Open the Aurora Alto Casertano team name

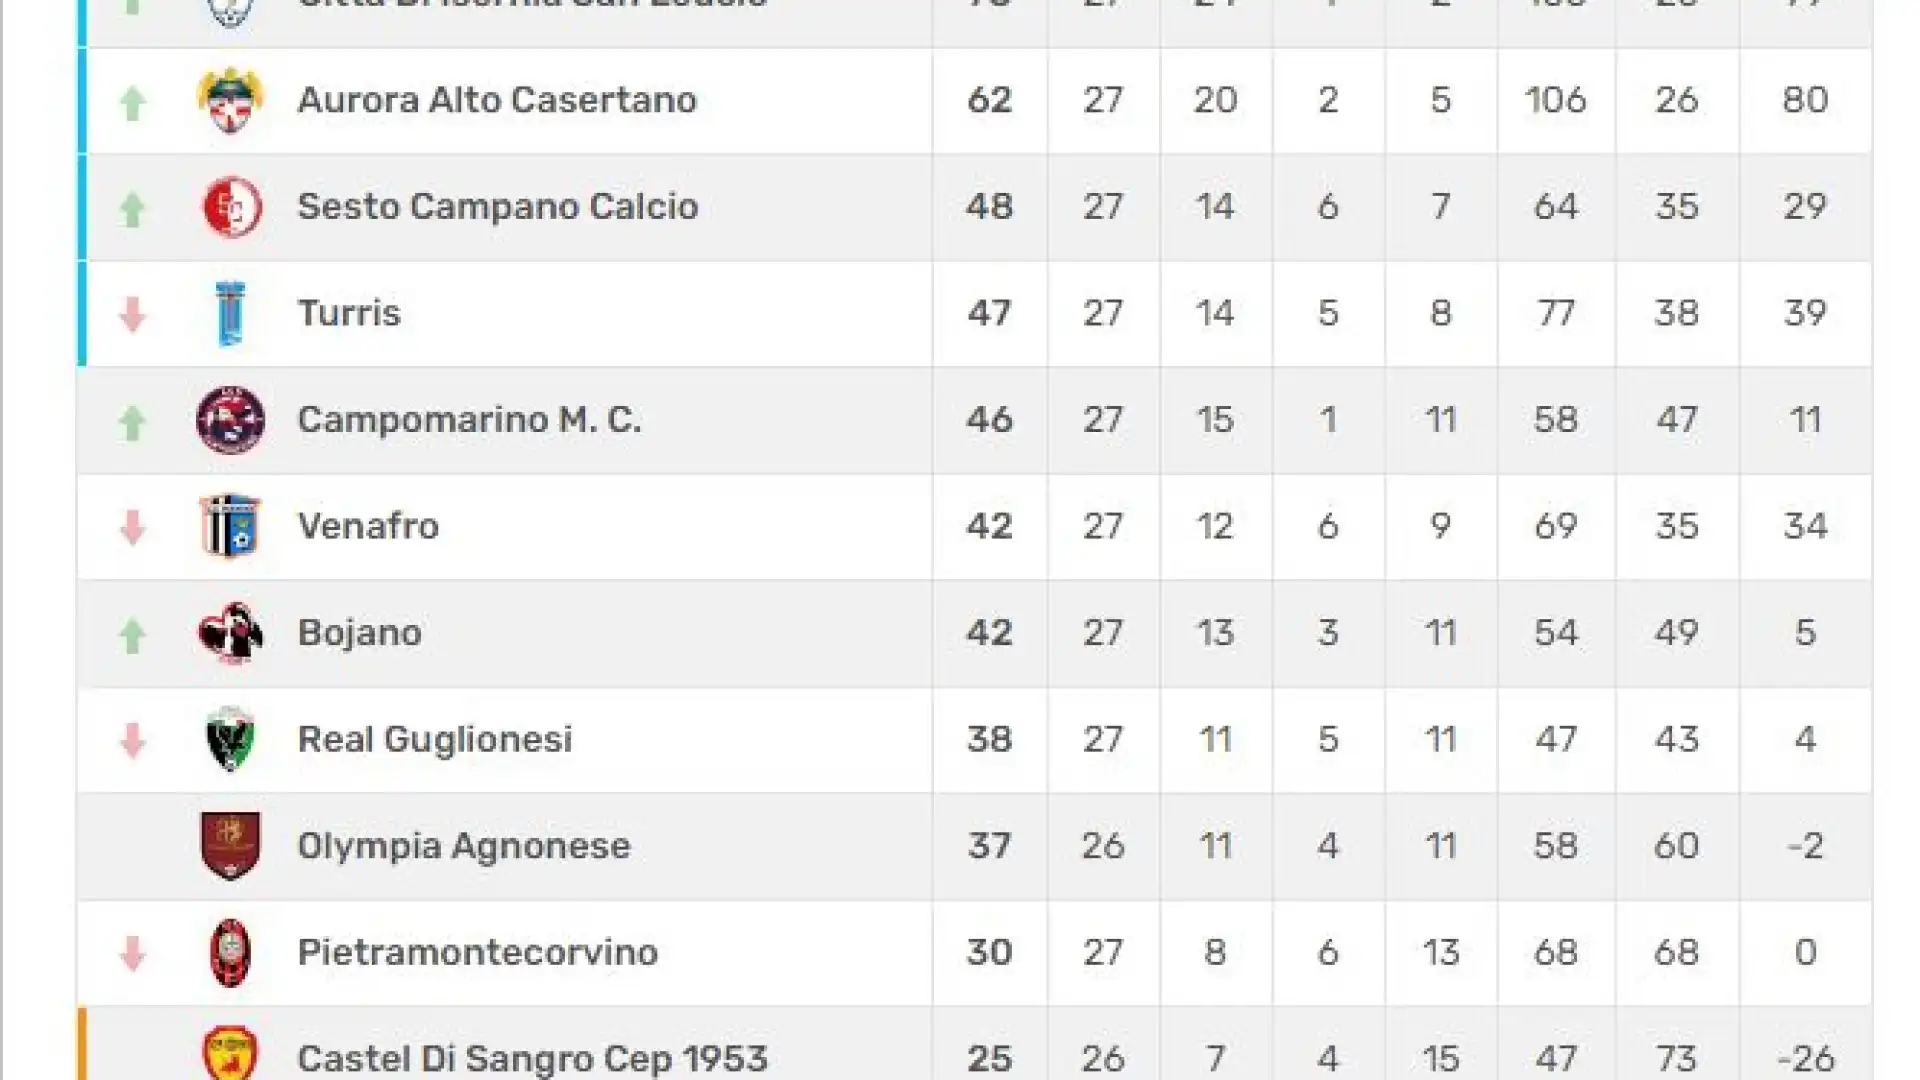497,100
